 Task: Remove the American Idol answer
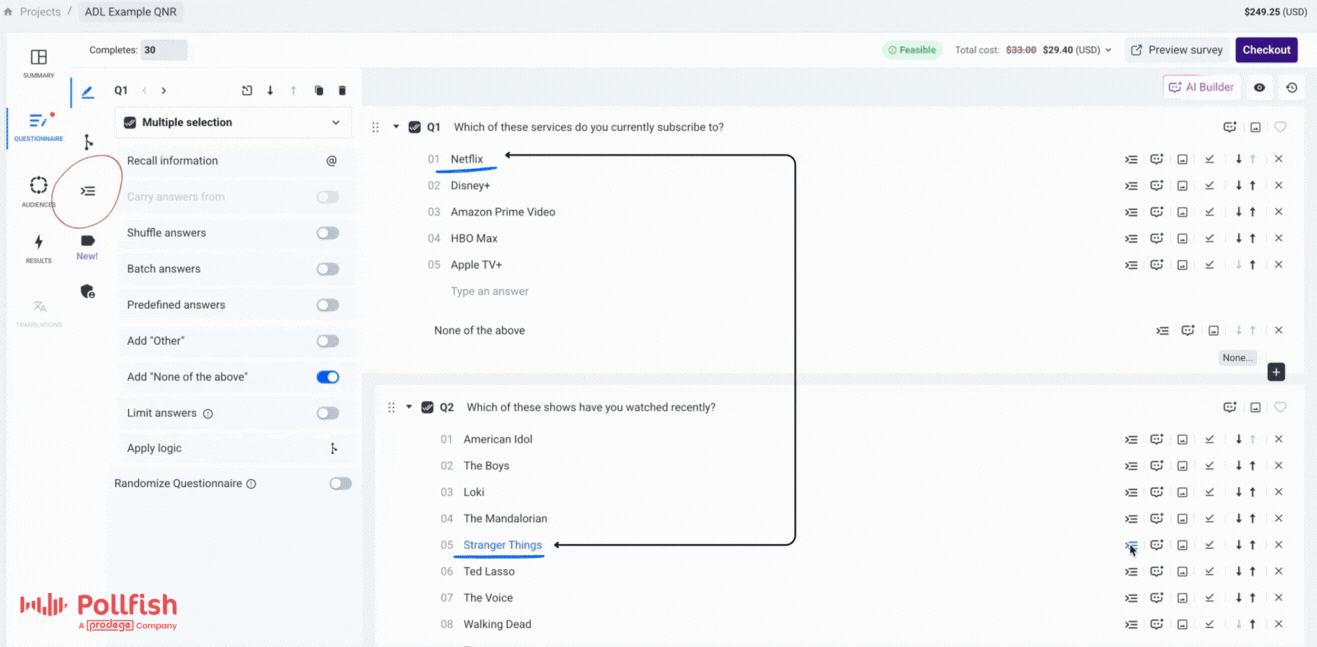(1278, 439)
